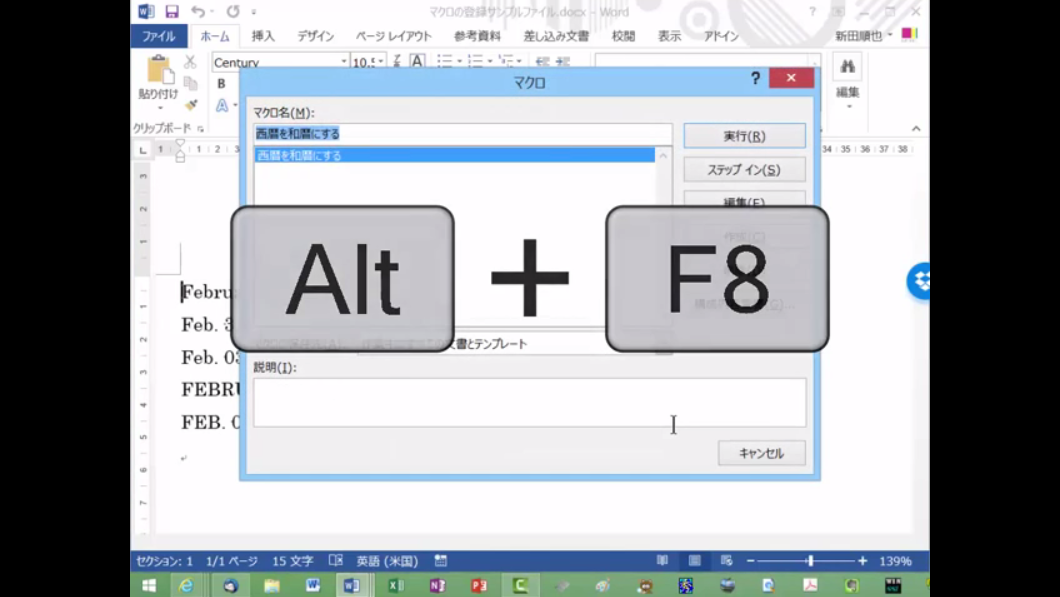Viewport: 1060px width, 597px height.
Task: Open the macro dialog help question mark
Action: point(755,79)
